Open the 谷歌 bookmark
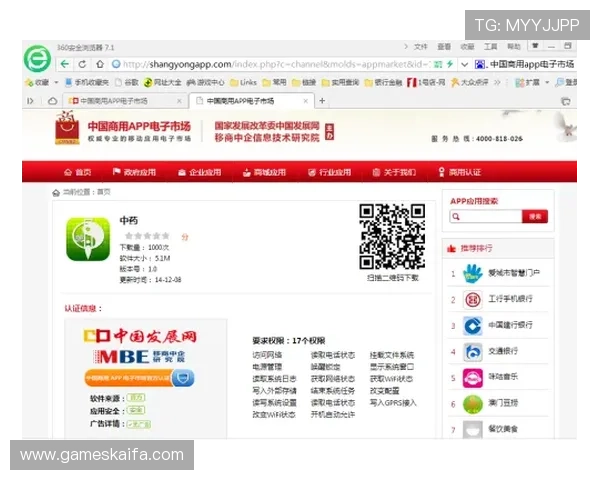 tap(127, 82)
